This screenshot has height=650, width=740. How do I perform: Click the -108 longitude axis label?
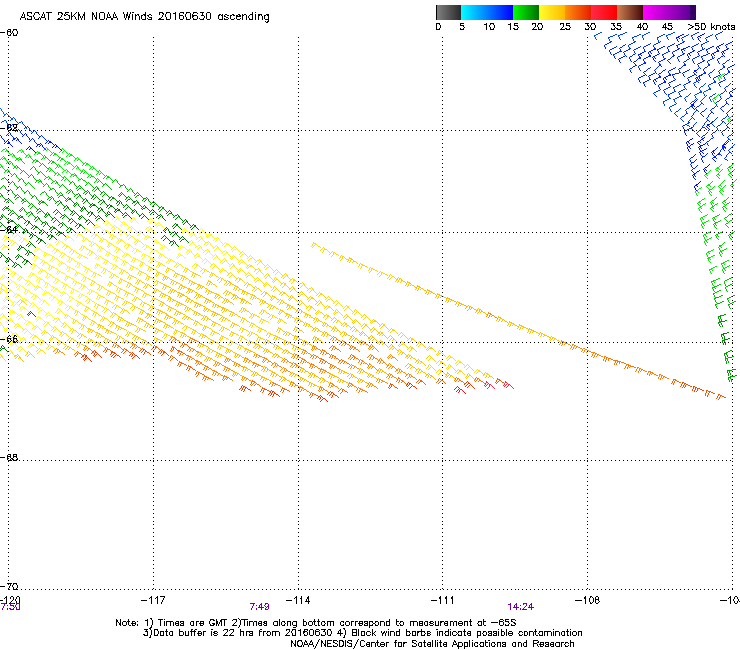click(x=587, y=600)
